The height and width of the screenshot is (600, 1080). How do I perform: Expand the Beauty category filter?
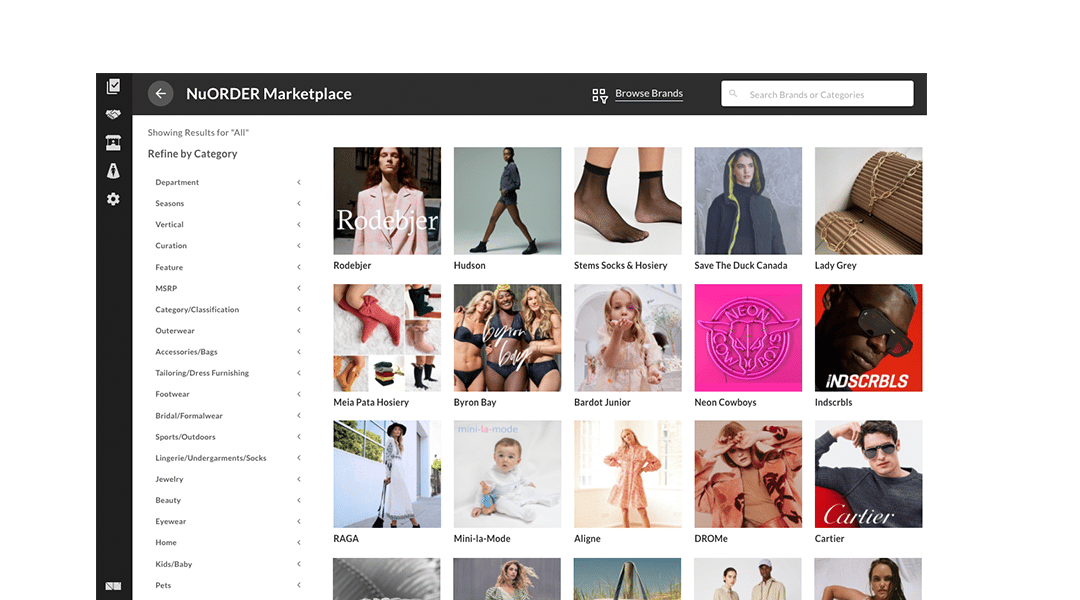(227, 501)
